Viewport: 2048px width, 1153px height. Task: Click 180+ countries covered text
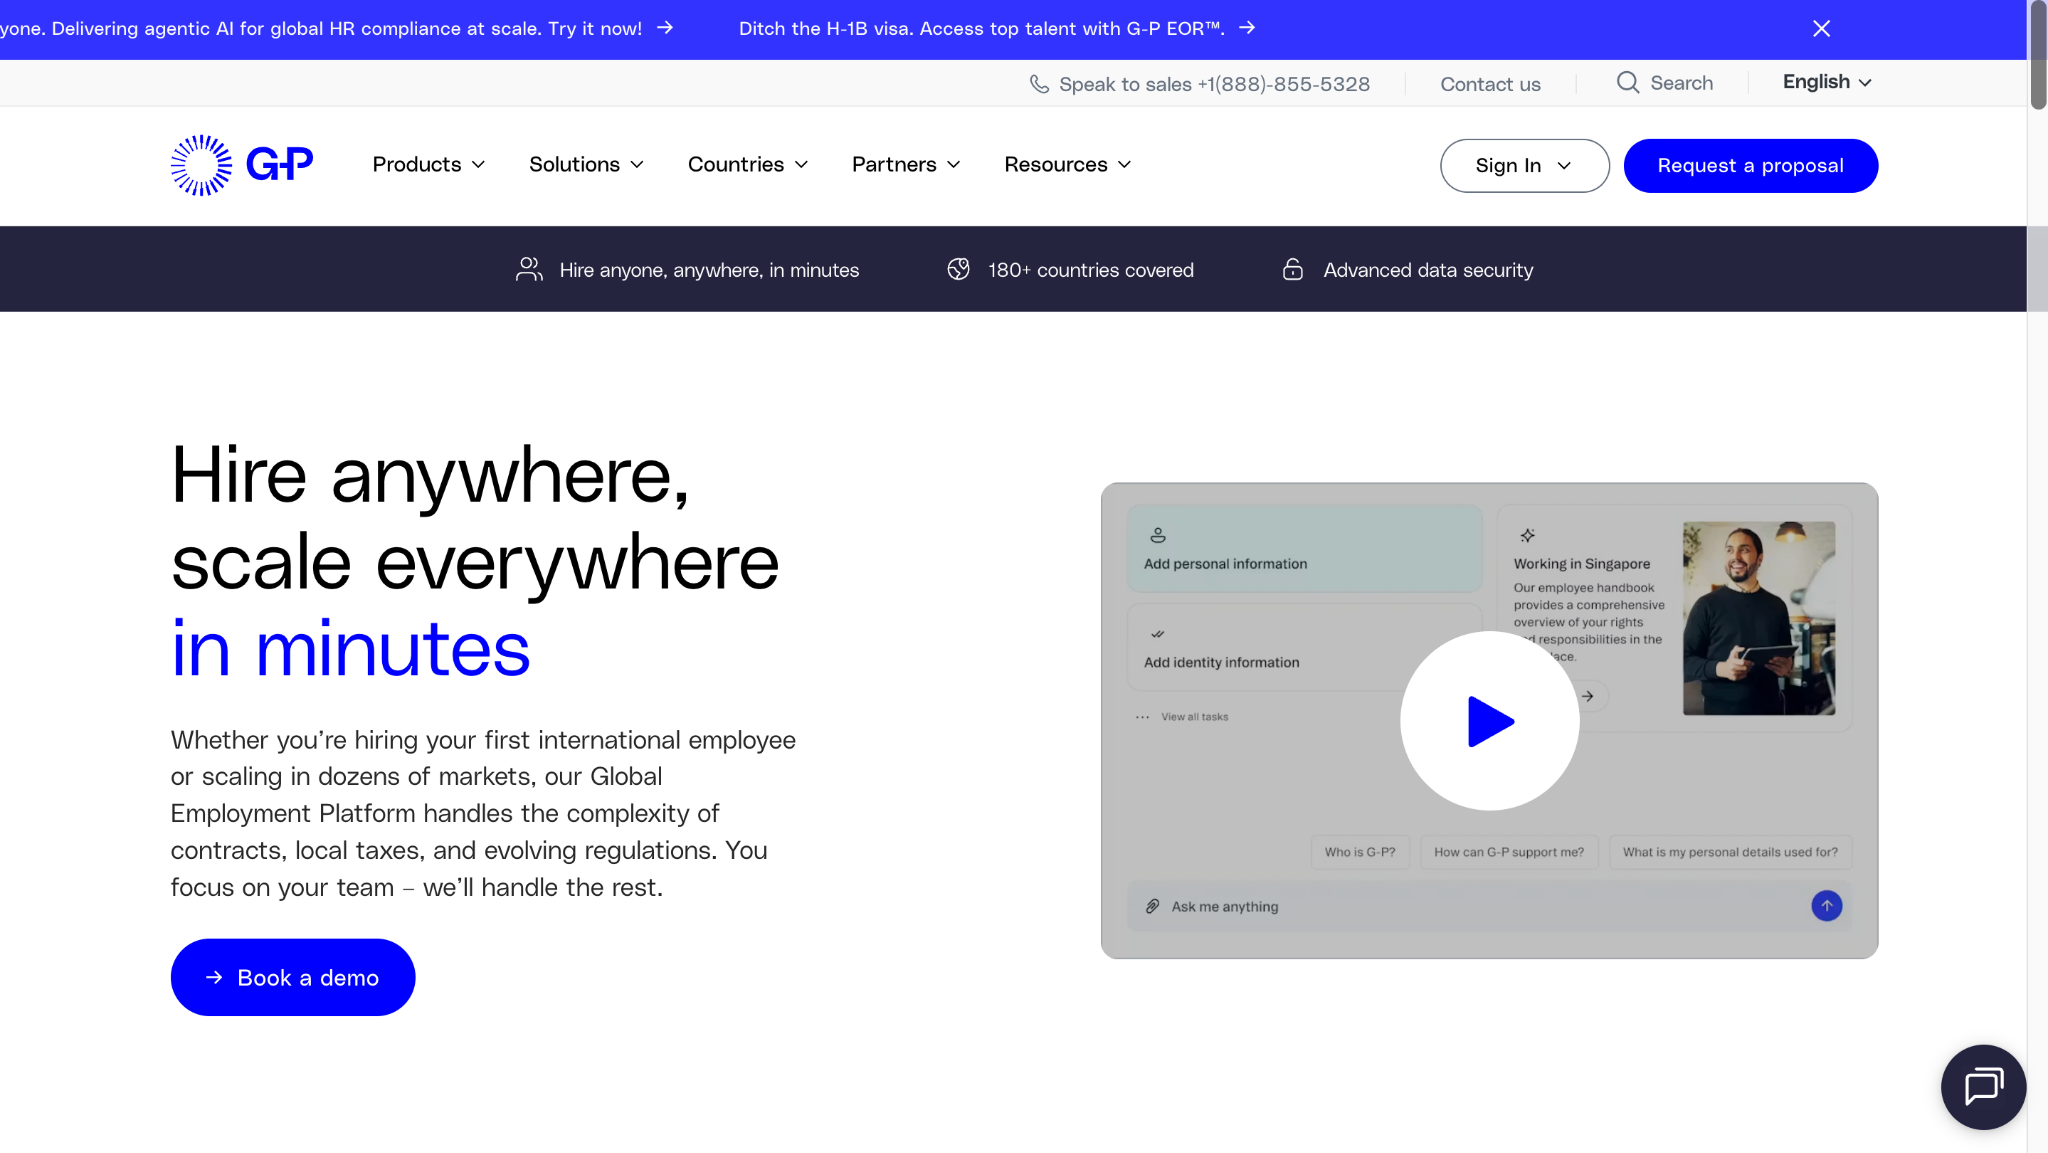pos(1091,270)
